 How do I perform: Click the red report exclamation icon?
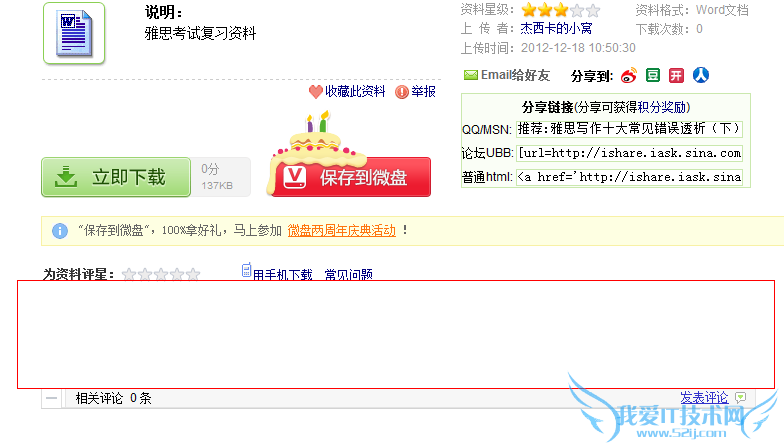coord(402,92)
